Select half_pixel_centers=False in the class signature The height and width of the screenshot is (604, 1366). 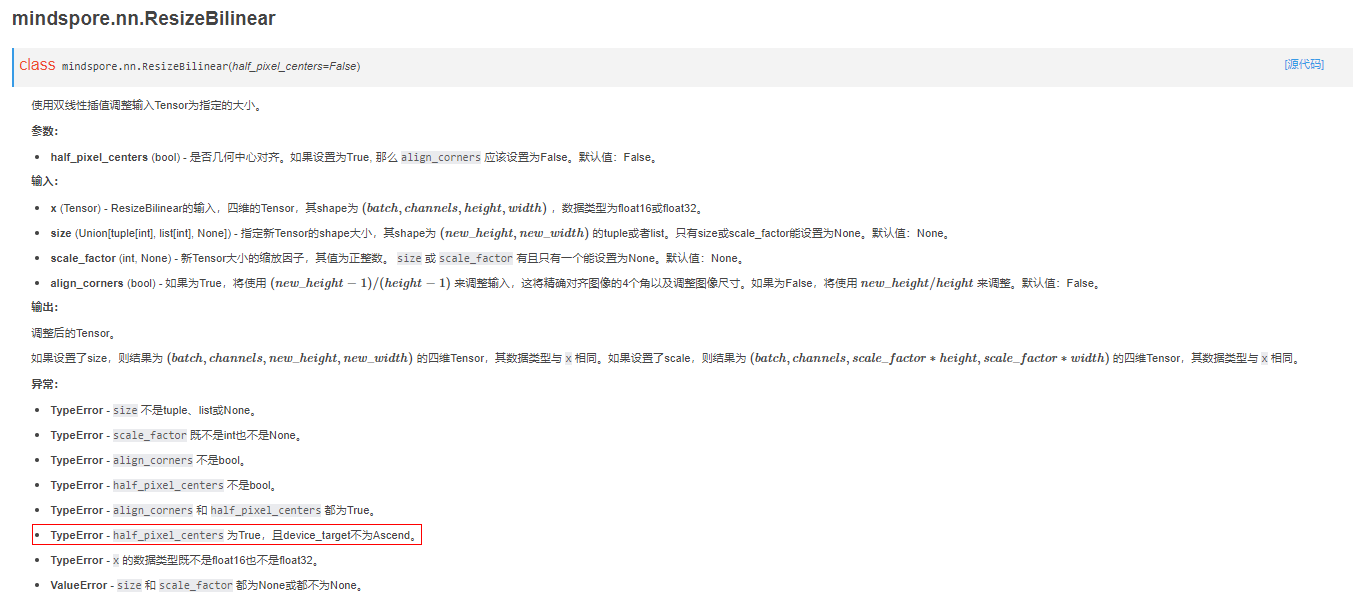pyautogui.click(x=294, y=66)
